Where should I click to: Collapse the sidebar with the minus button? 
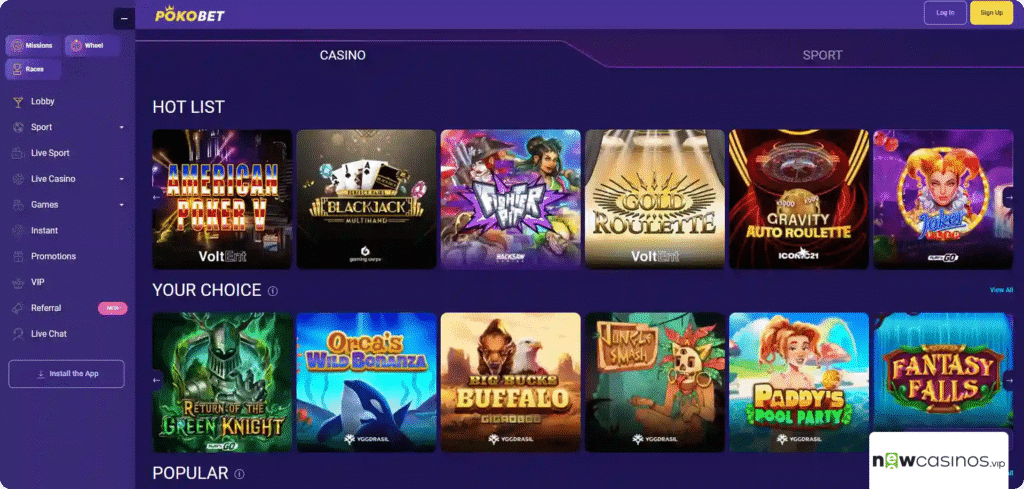124,19
